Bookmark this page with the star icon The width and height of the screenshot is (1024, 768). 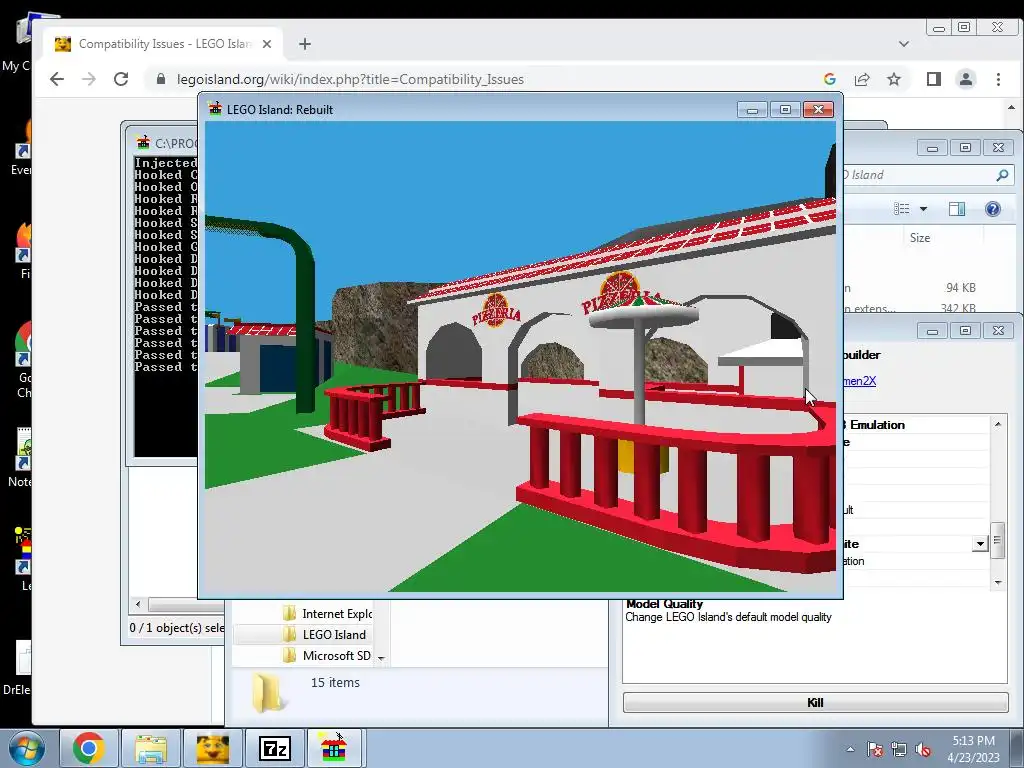coord(894,79)
